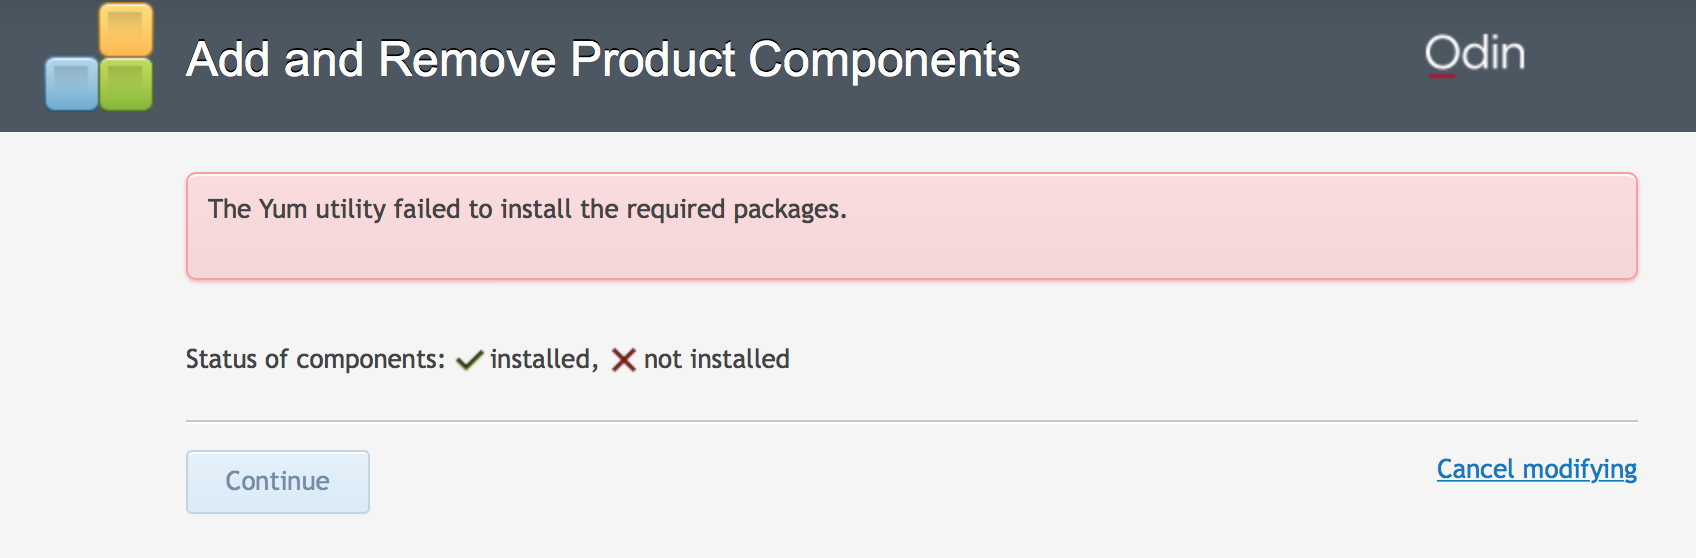
Task: Click the word installed beside the green checkmark
Action: (x=540, y=359)
